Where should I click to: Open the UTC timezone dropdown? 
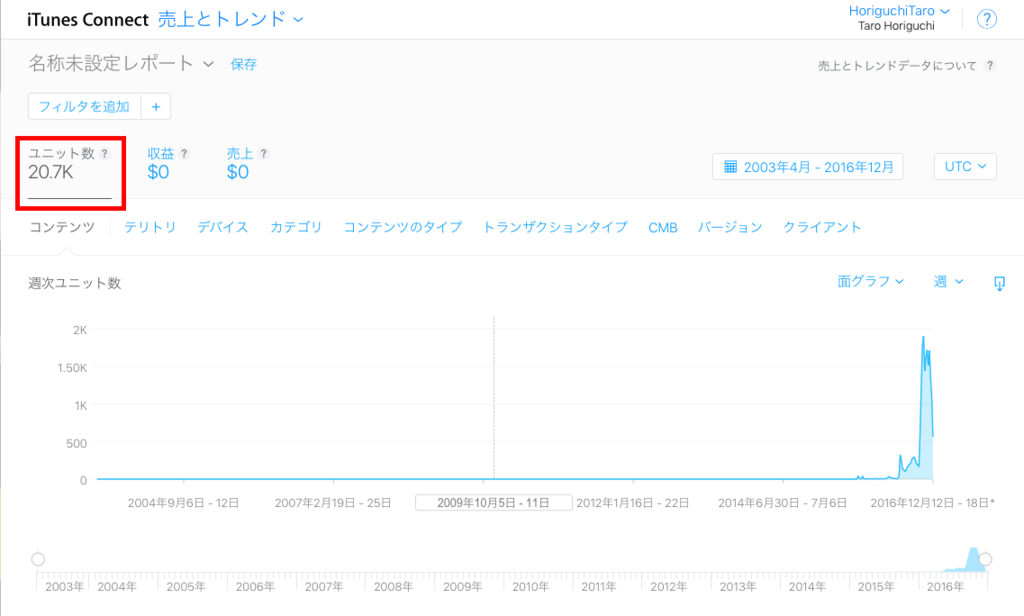coord(965,167)
